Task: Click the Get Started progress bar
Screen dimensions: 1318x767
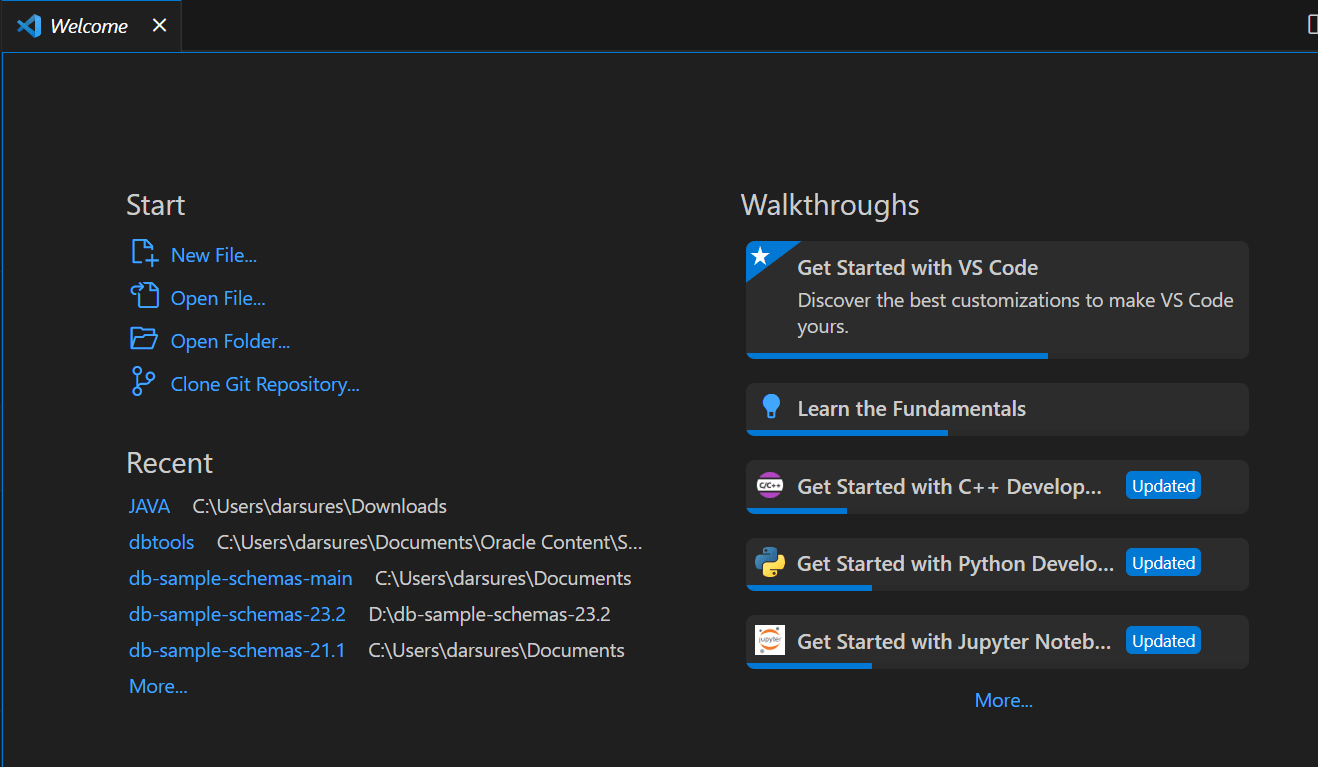Action: (x=897, y=355)
